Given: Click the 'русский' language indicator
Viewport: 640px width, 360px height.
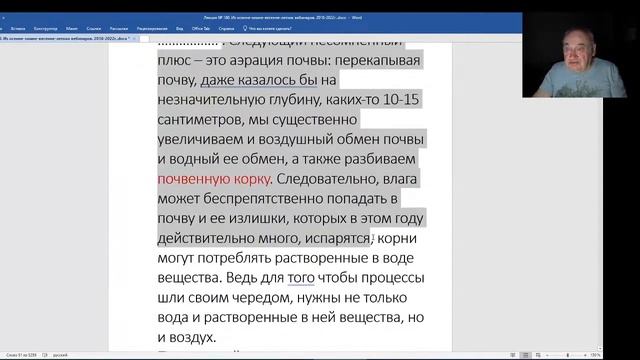Looking at the screenshot, I should pyautogui.click(x=60, y=355).
